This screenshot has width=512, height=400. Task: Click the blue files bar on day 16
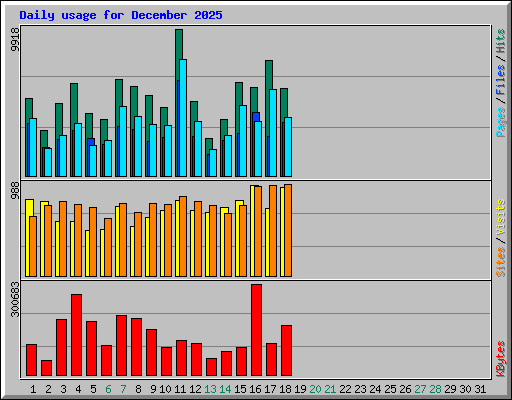tap(256, 117)
